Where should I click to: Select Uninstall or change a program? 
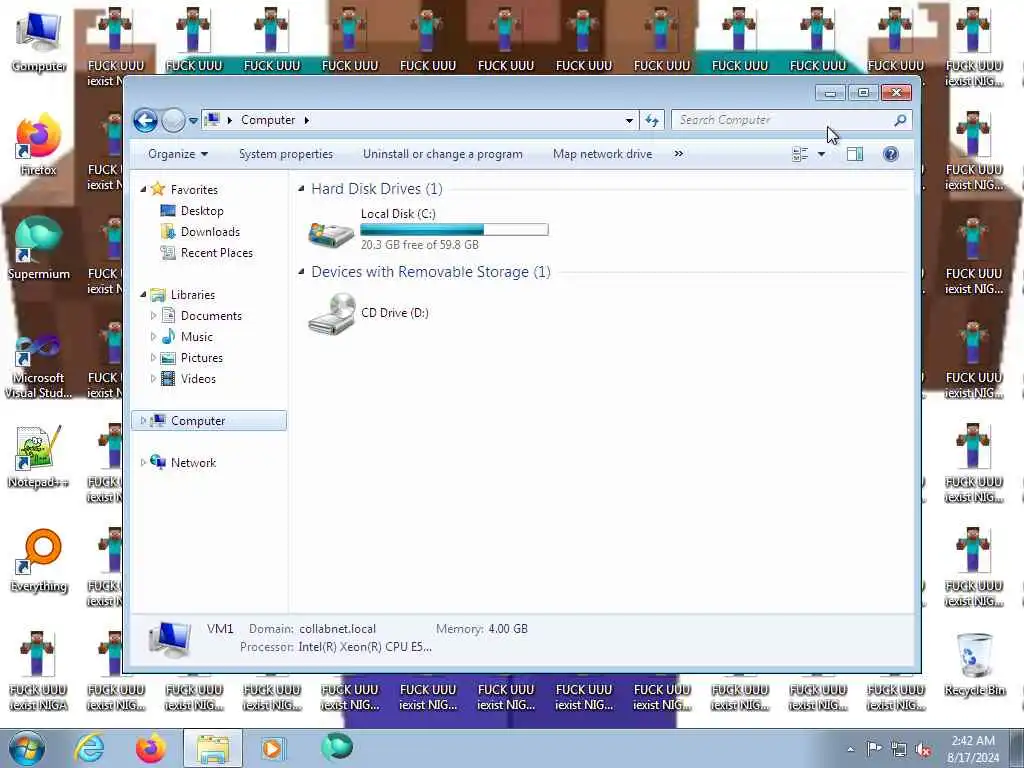point(443,154)
